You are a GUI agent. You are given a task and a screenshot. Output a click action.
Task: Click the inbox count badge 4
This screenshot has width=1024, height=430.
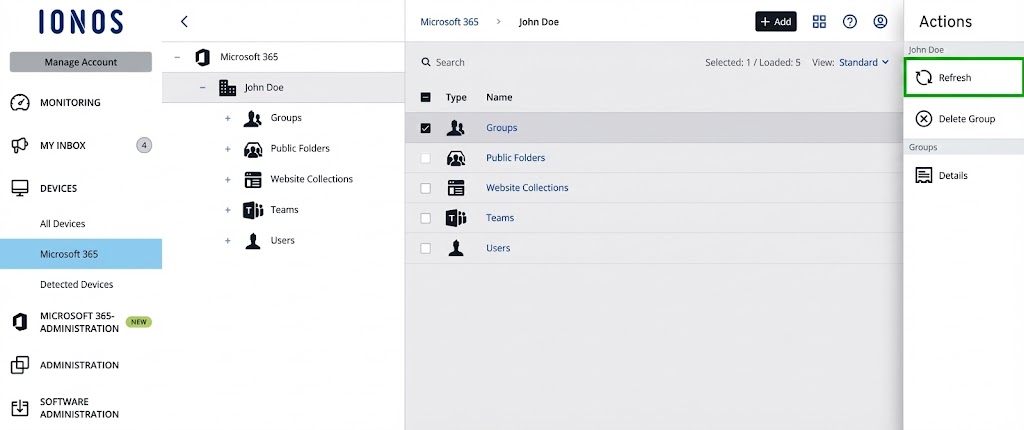click(x=144, y=145)
